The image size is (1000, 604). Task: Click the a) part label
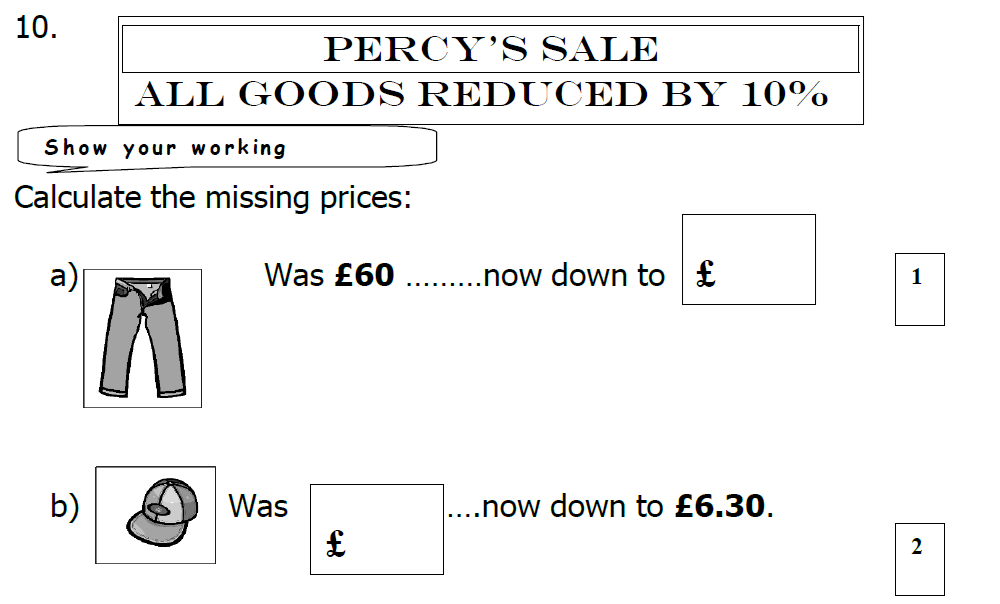click(64, 276)
